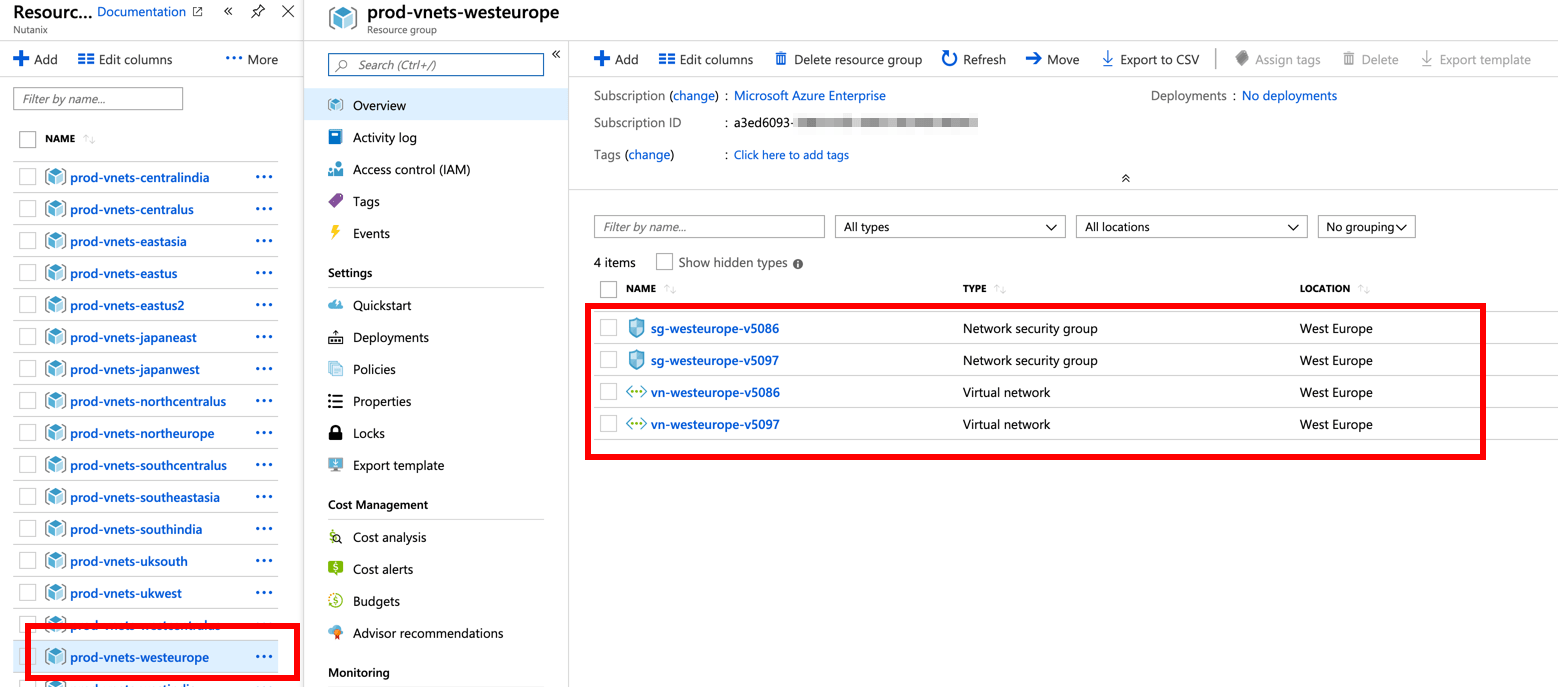
Task: Expand the No grouping dropdown
Action: tap(1366, 227)
